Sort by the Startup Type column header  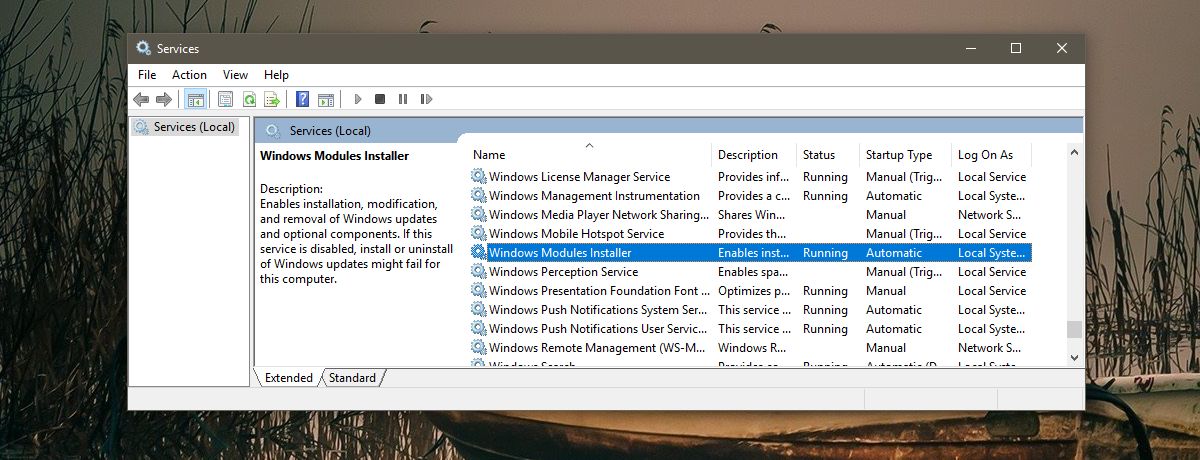[905, 155]
